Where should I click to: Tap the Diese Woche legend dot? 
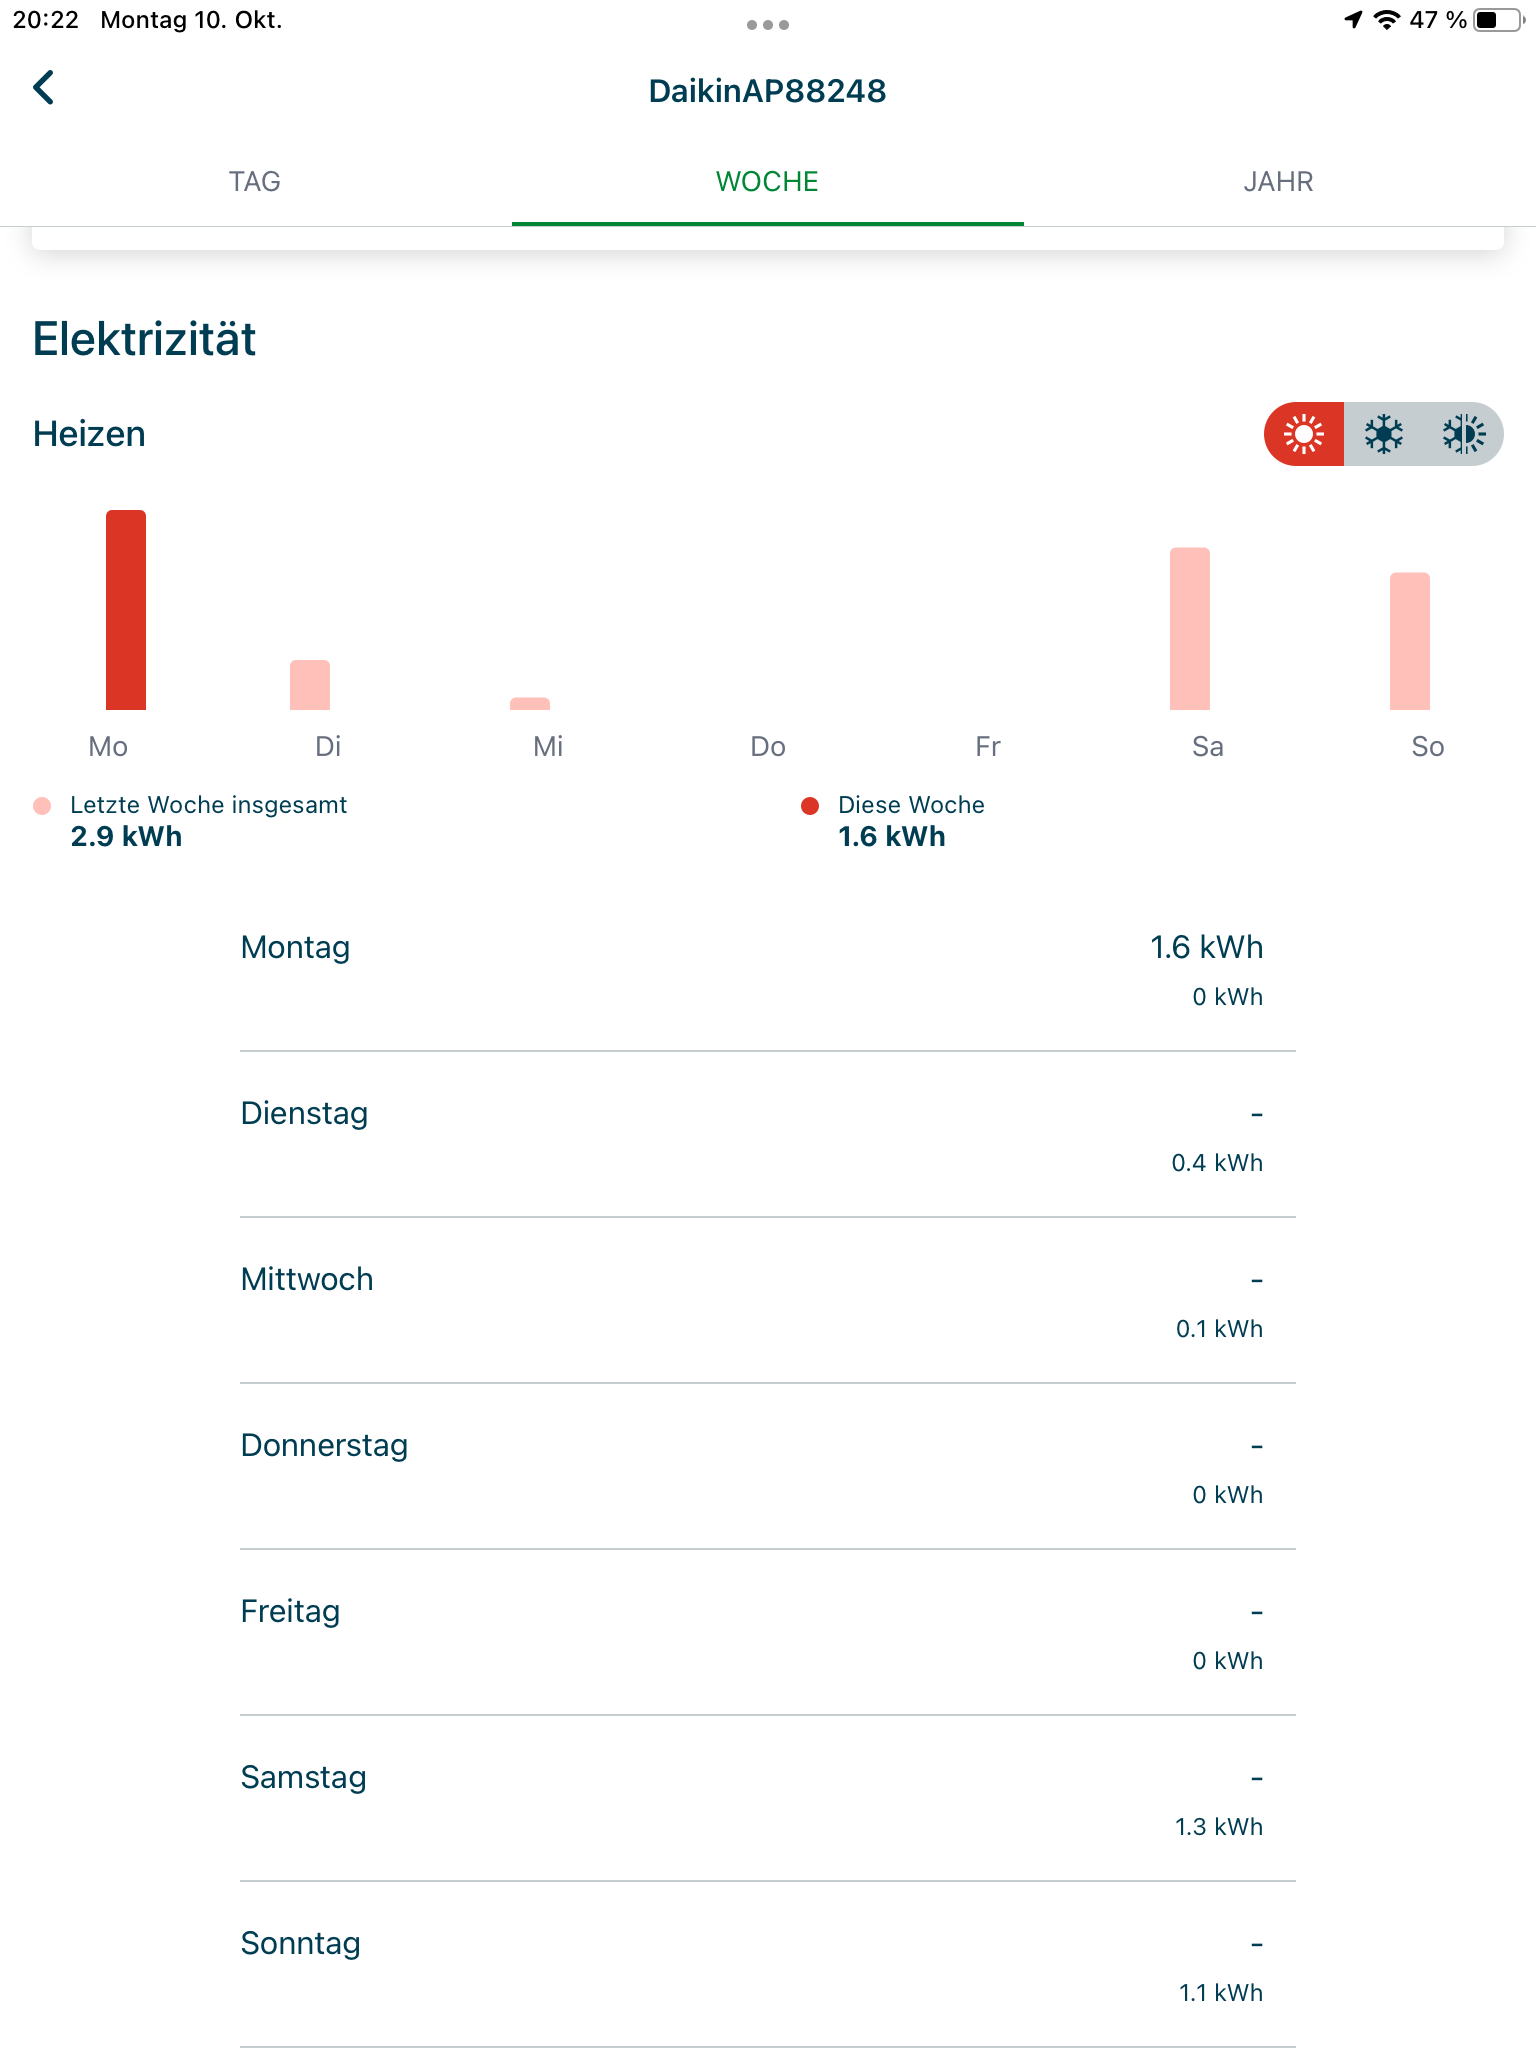(810, 806)
